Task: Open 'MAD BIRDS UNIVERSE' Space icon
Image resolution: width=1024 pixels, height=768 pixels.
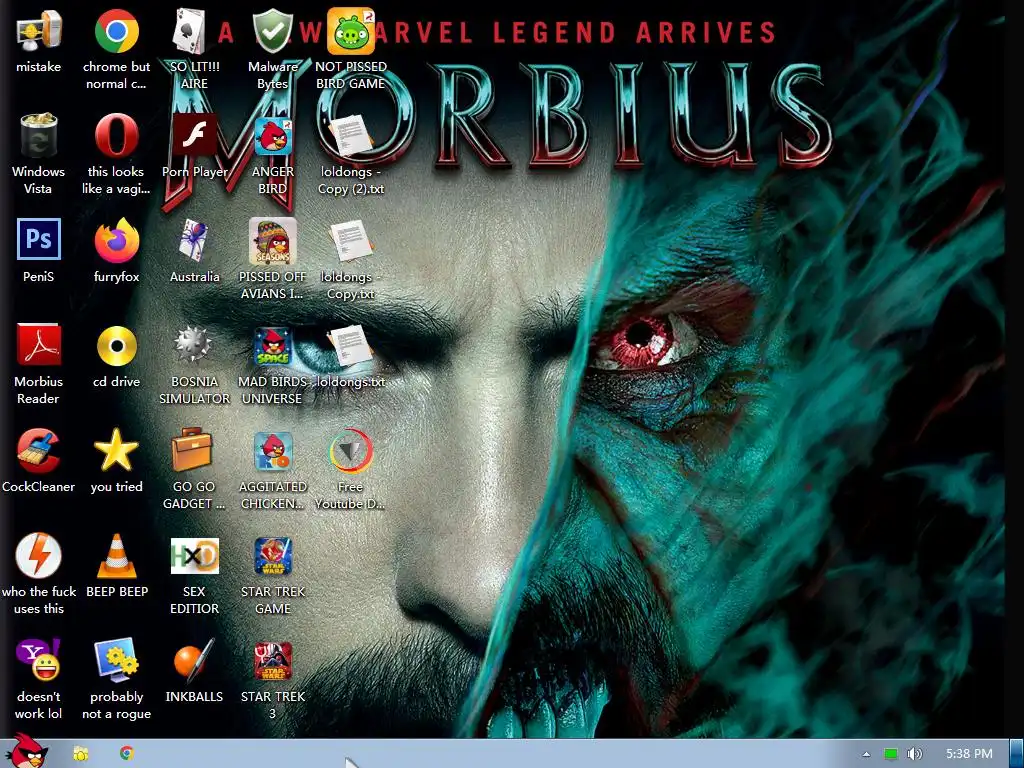Action: (272, 346)
